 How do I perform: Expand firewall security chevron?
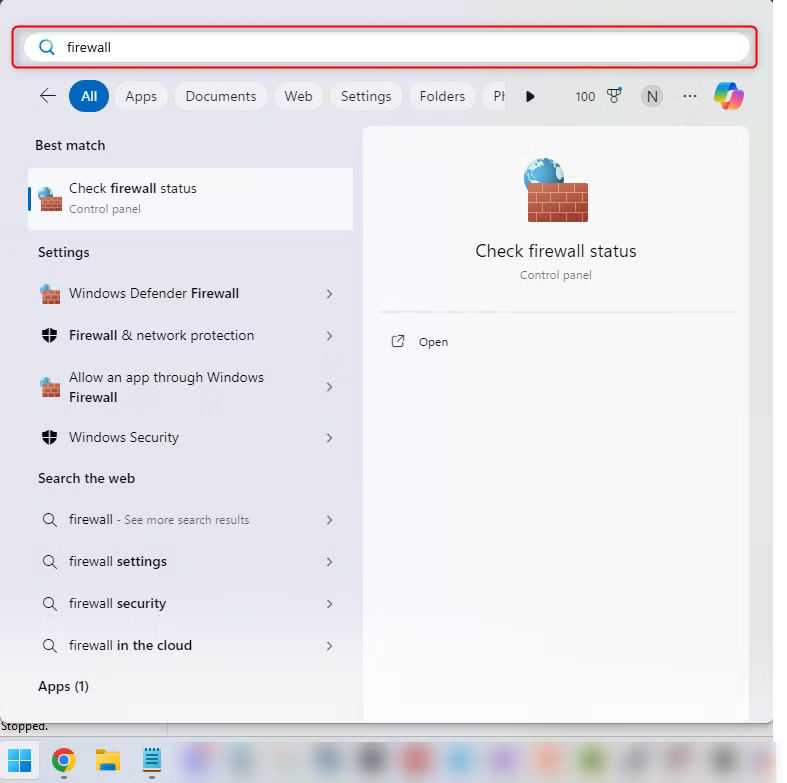click(329, 604)
